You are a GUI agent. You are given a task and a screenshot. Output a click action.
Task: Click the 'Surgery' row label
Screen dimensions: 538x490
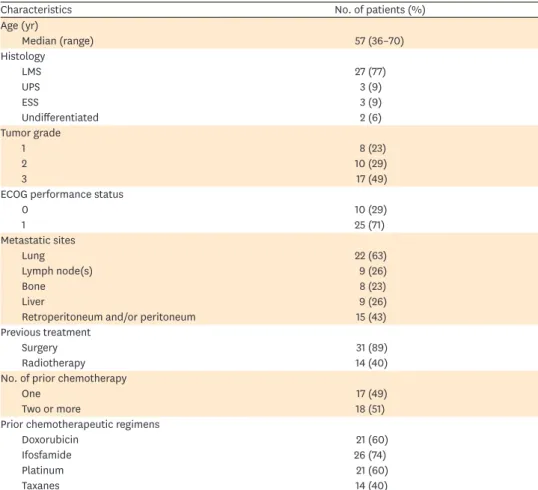coord(39,348)
